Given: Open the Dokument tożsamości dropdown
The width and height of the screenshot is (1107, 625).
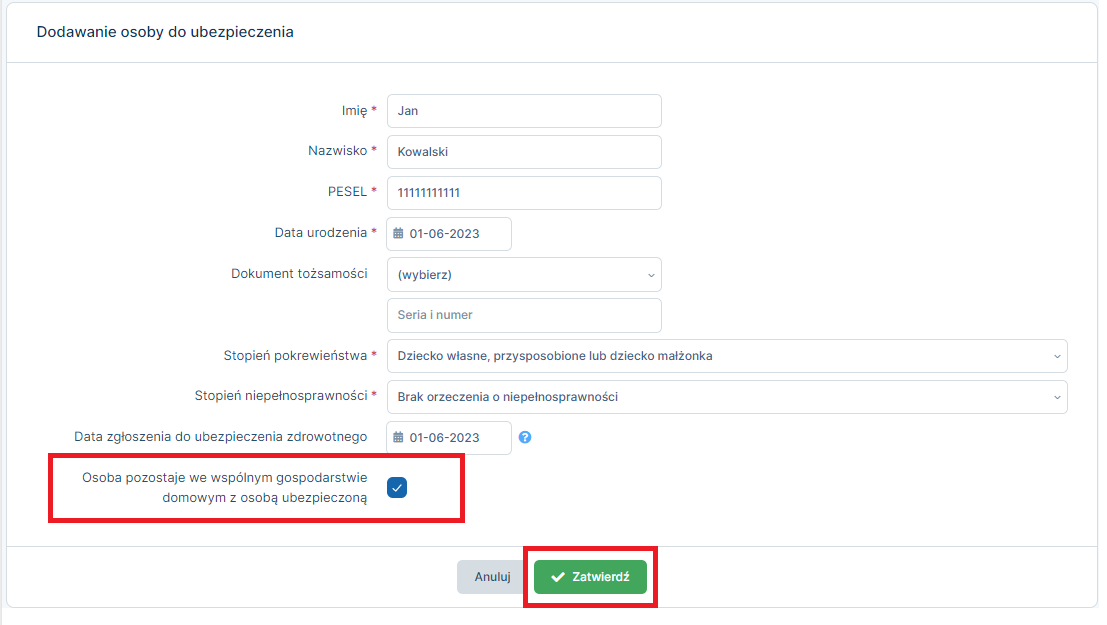Looking at the screenshot, I should (x=523, y=275).
